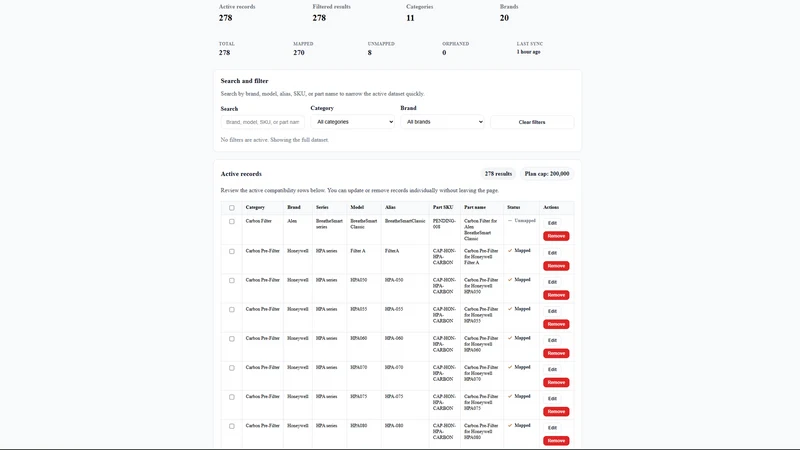Edit the HPA070 record
The width and height of the screenshot is (800, 450).
tap(552, 369)
